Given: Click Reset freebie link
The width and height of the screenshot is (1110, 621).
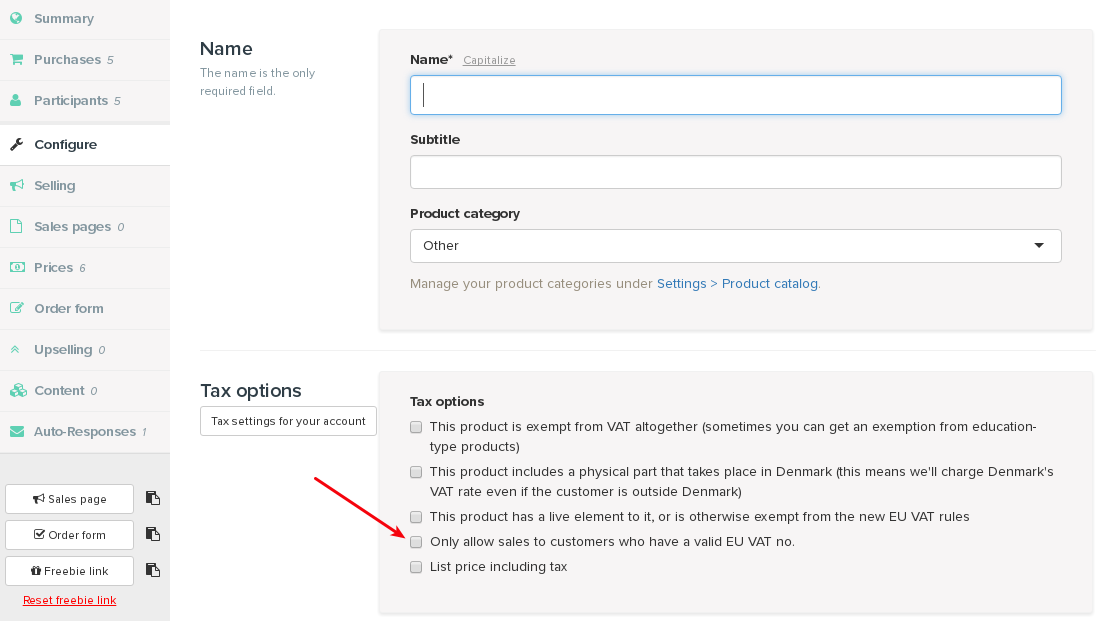Looking at the screenshot, I should (x=69, y=600).
